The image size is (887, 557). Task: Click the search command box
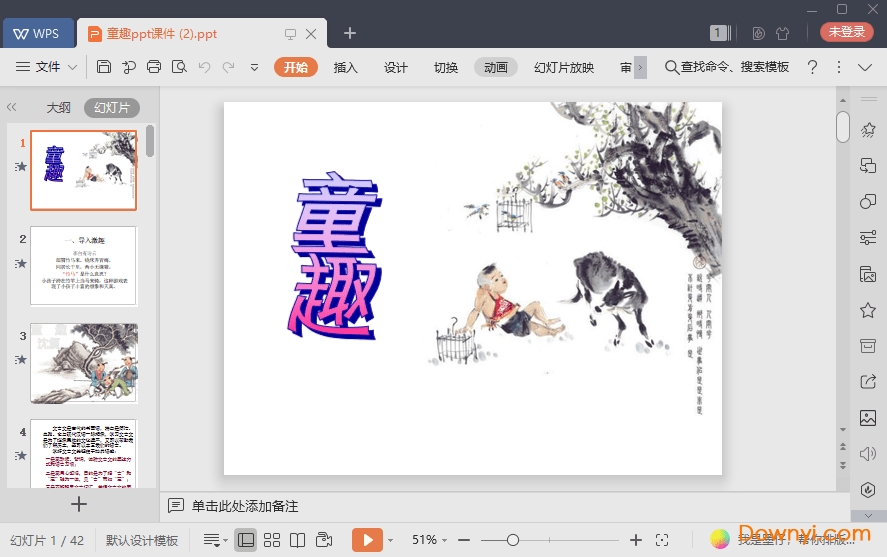727,67
